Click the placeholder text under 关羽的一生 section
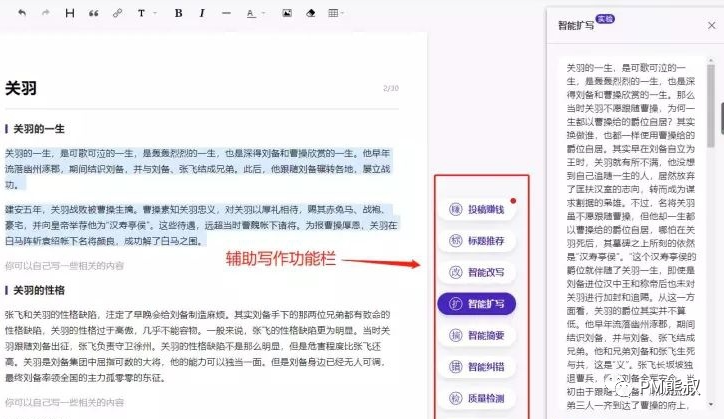This screenshot has width=724, height=419. click(x=64, y=266)
